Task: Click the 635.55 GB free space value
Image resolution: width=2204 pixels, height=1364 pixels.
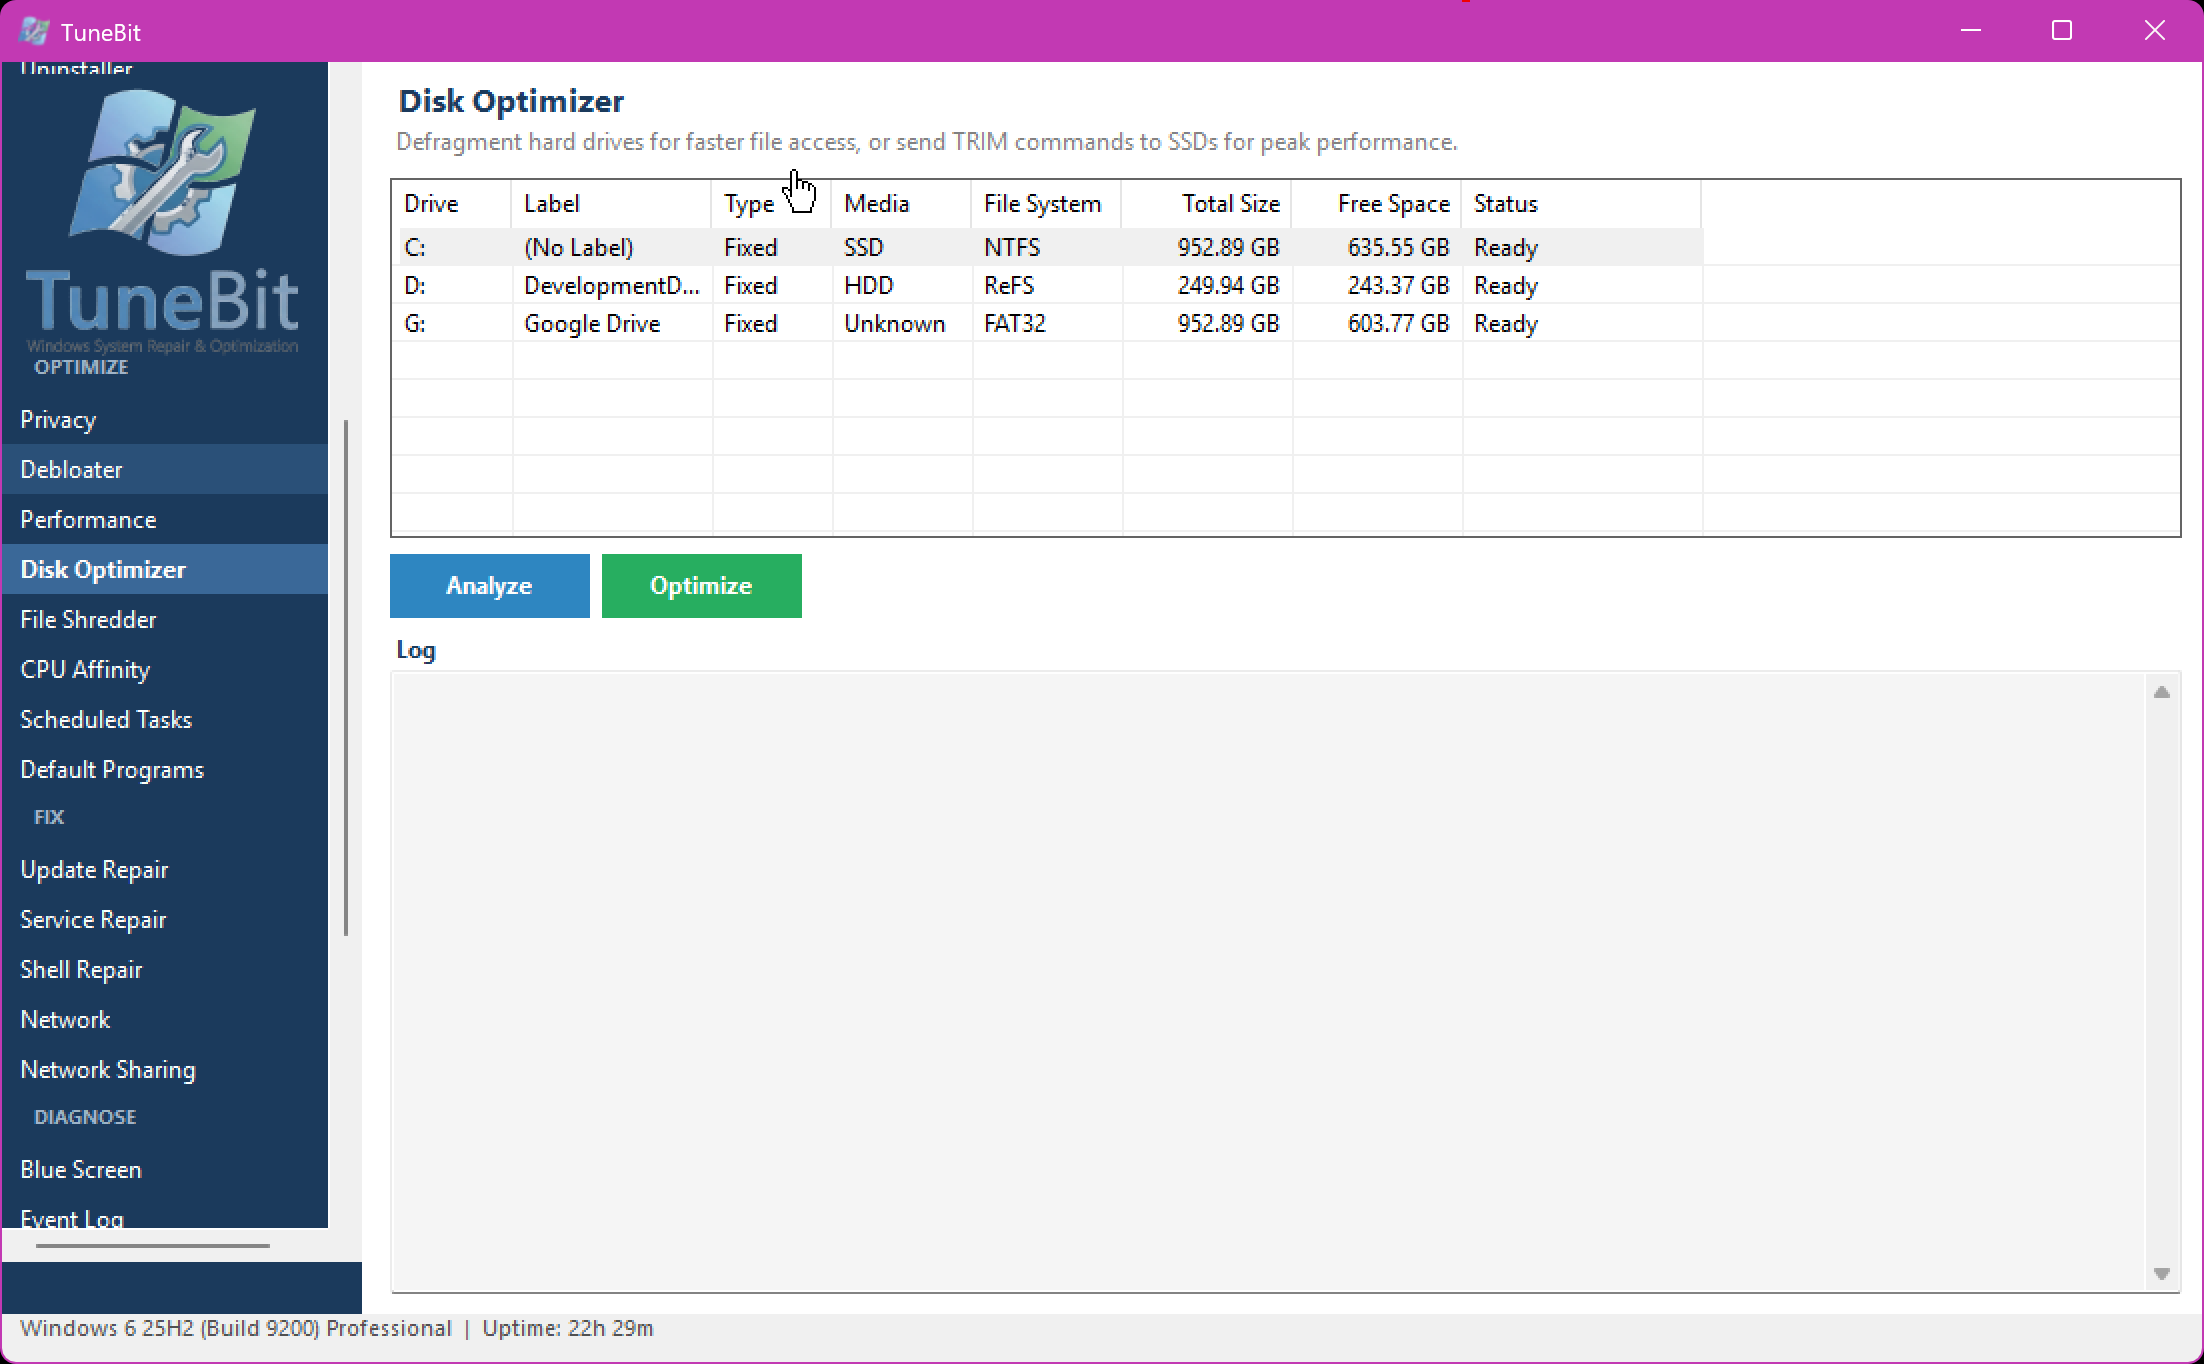Action: 1398,247
